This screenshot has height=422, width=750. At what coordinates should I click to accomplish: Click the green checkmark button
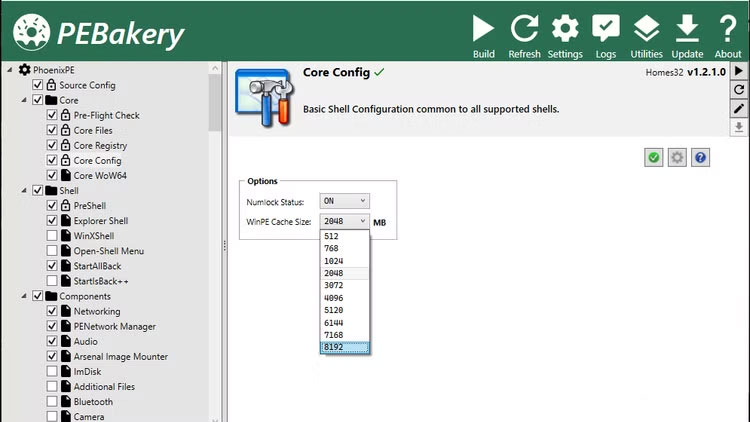click(x=653, y=157)
